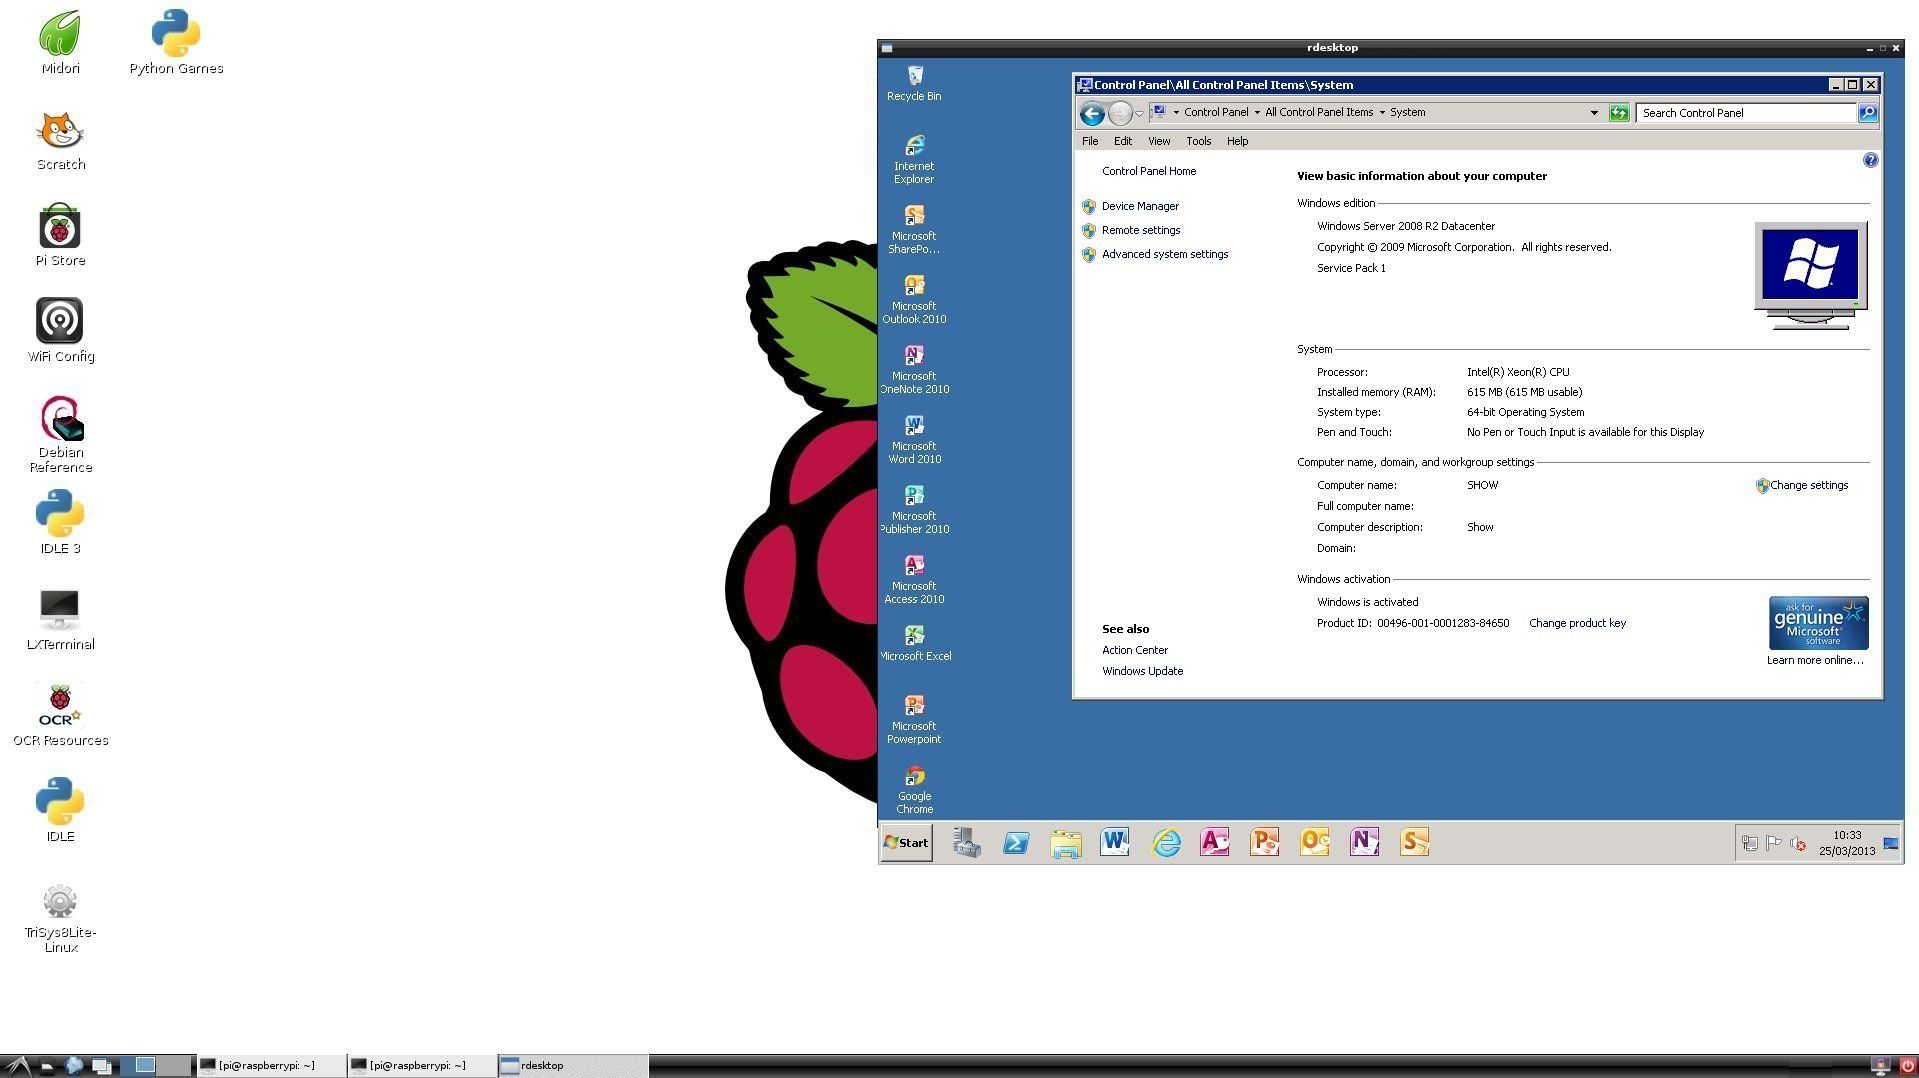
Task: Open the Pi Store desktop icon
Action: (x=60, y=235)
